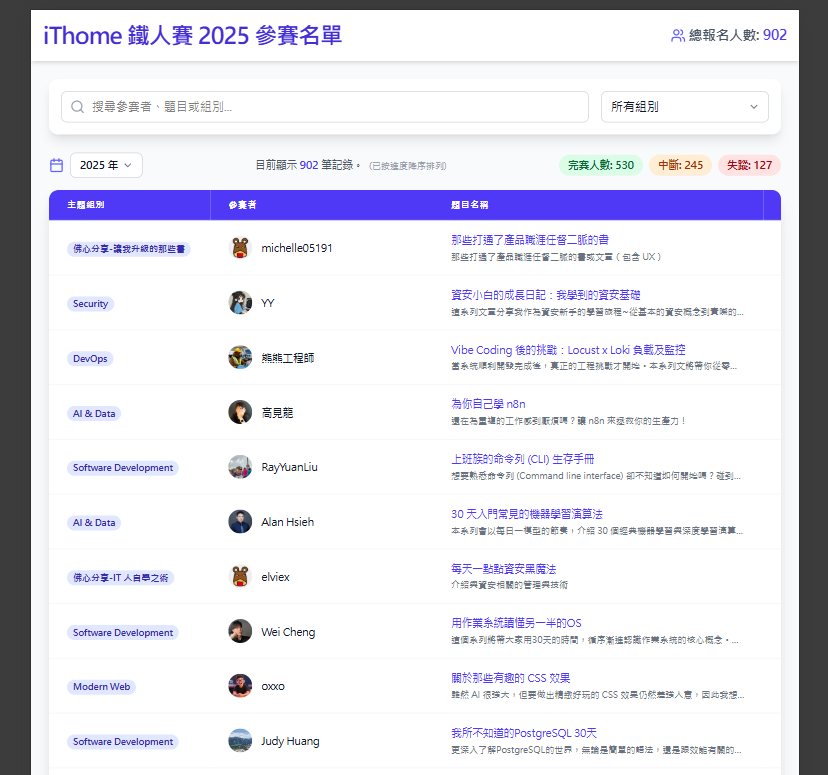The height and width of the screenshot is (775, 828).
Task: Click oxxo's avatar image
Action: click(x=240, y=686)
